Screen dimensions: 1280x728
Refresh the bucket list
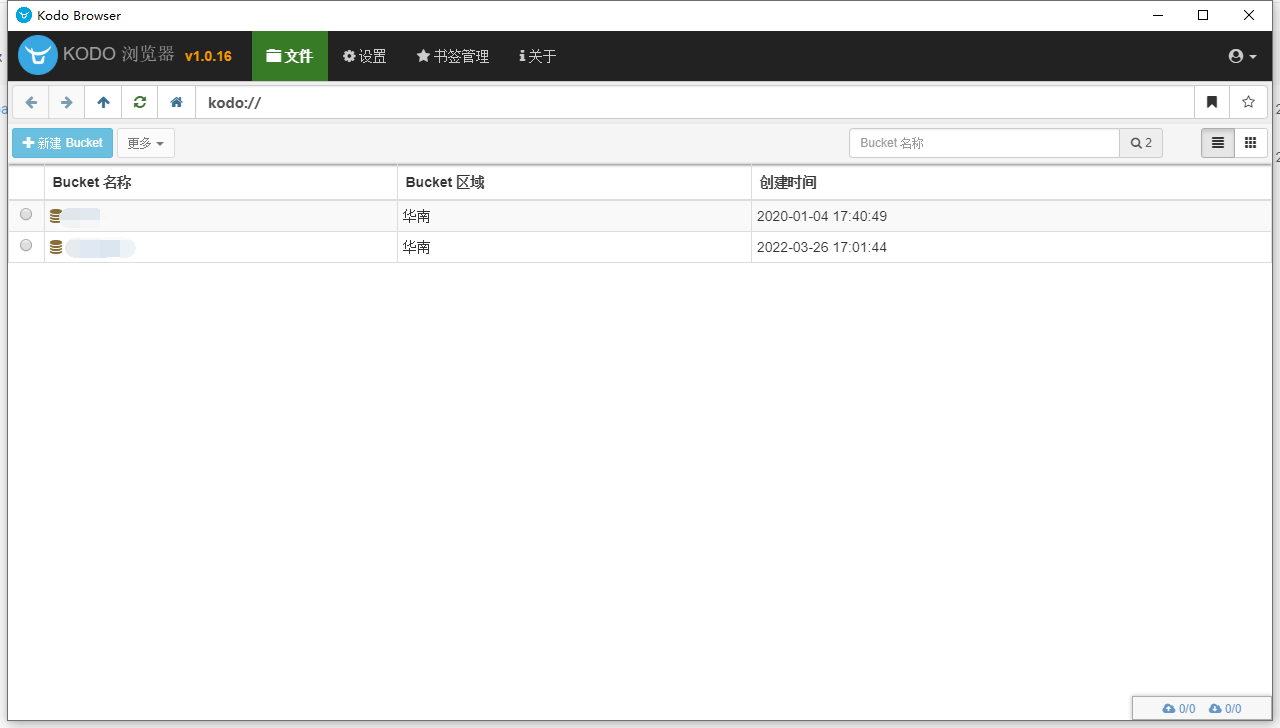tap(140, 102)
